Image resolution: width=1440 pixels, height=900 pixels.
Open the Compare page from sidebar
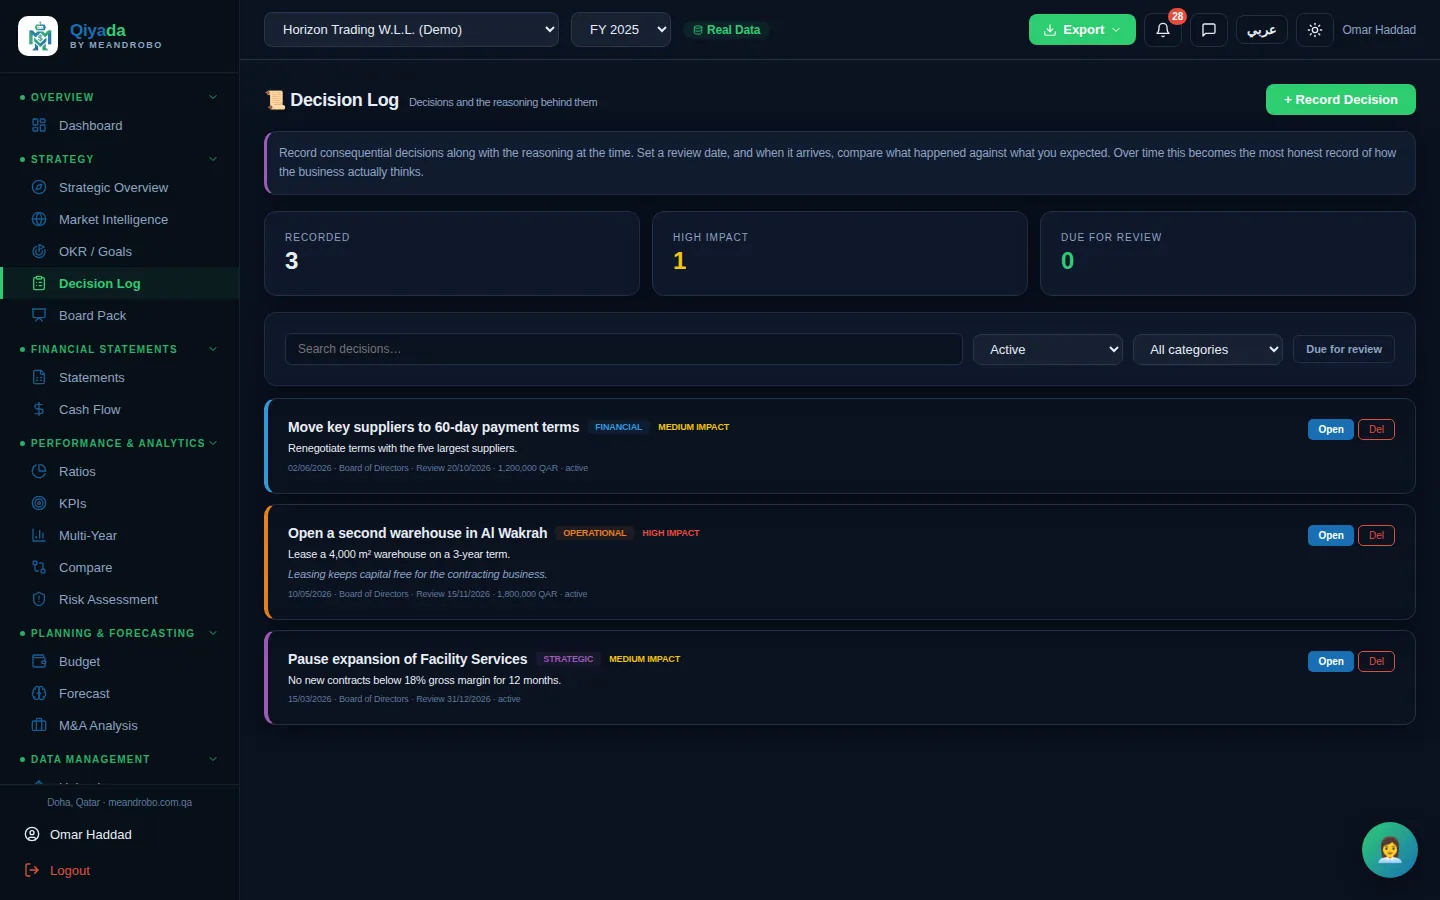(x=119, y=567)
